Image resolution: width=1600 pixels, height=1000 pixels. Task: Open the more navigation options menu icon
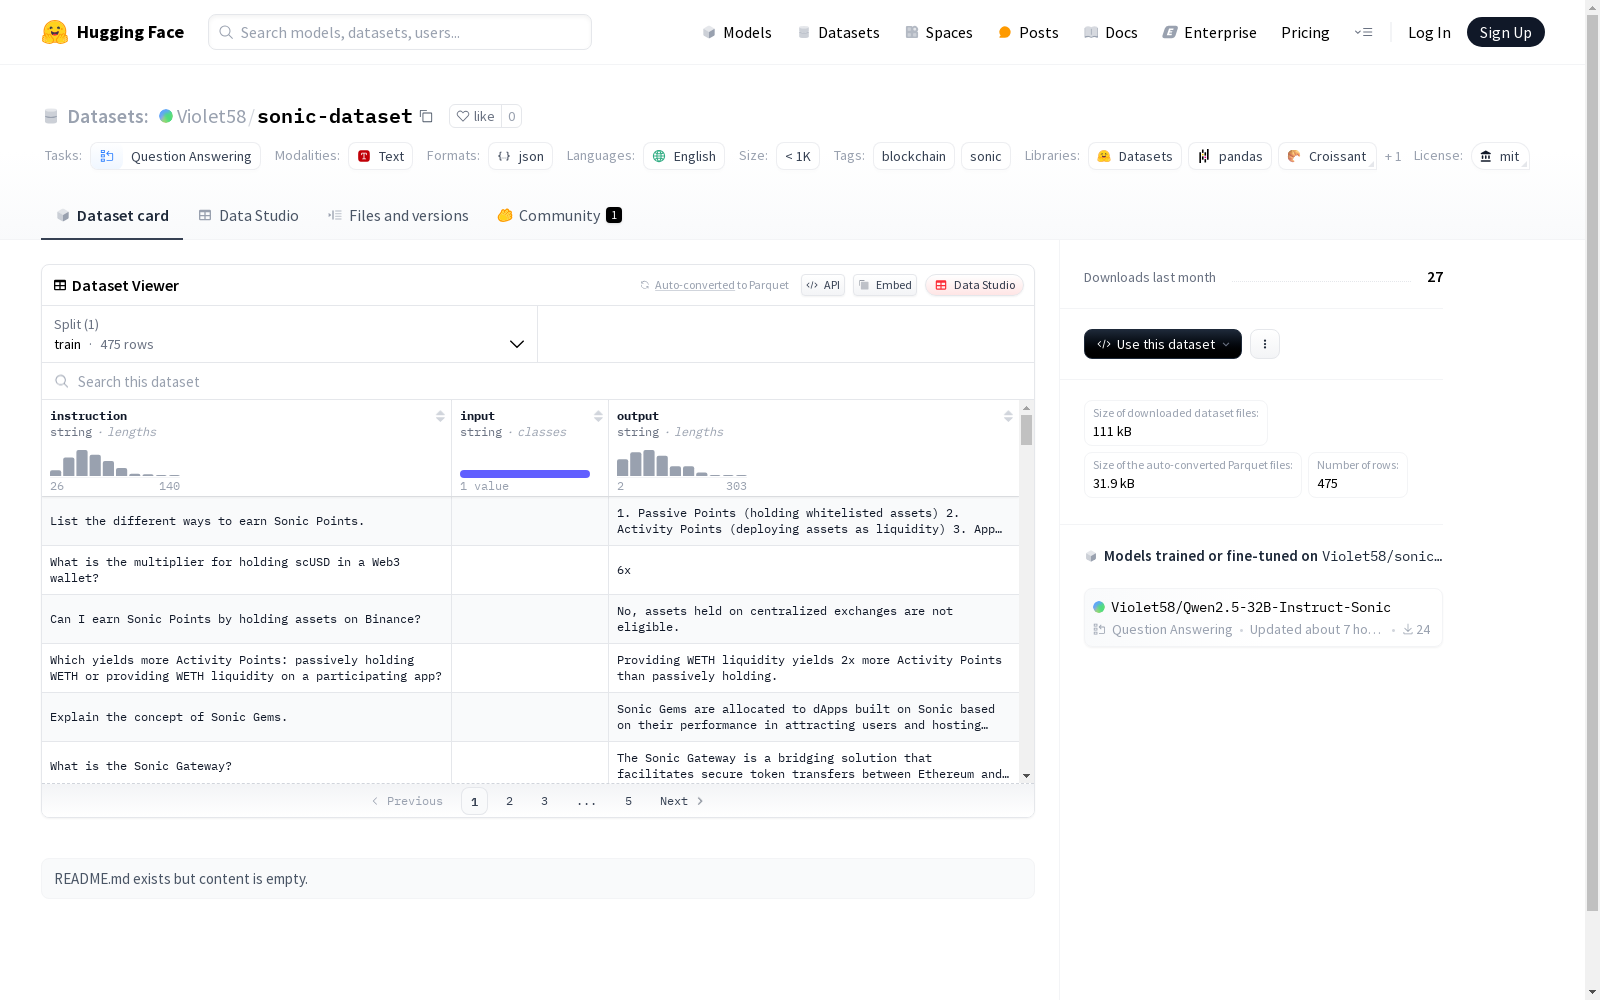[x=1363, y=32]
